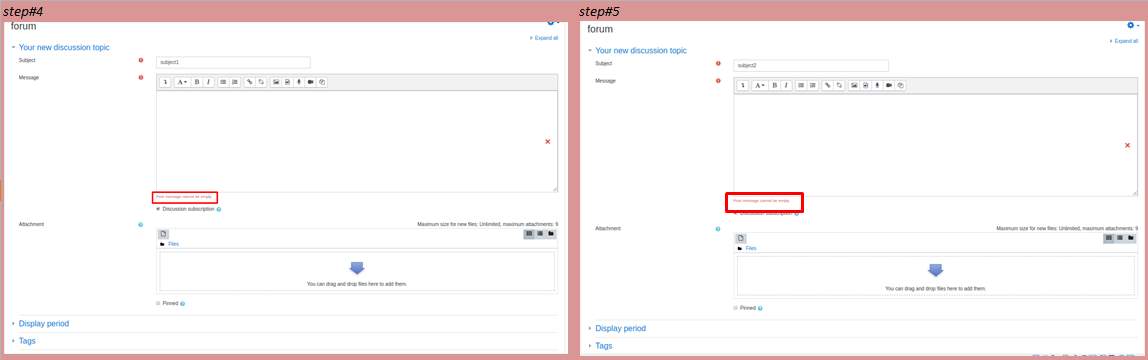Open the Files folder link in step#4
1148x360 pixels.
pyautogui.click(x=173, y=244)
